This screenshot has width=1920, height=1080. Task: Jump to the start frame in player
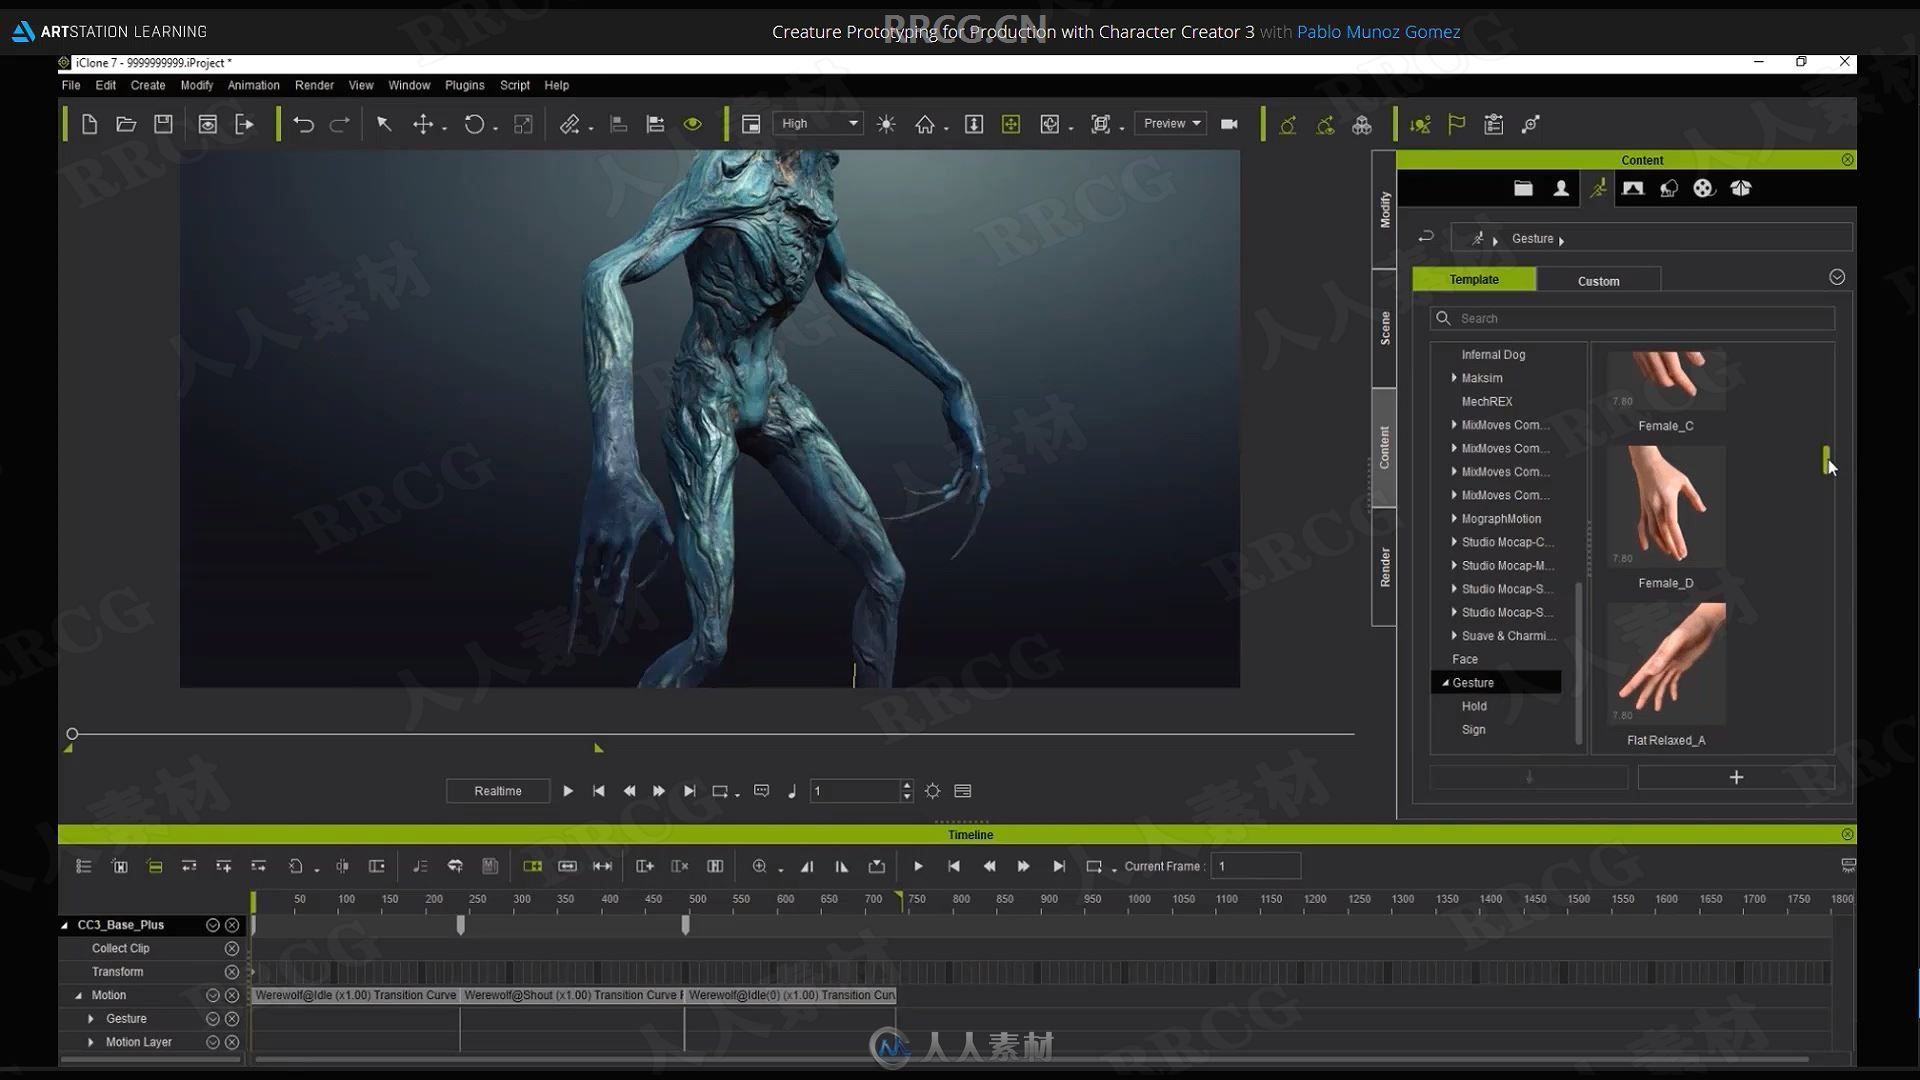click(598, 791)
